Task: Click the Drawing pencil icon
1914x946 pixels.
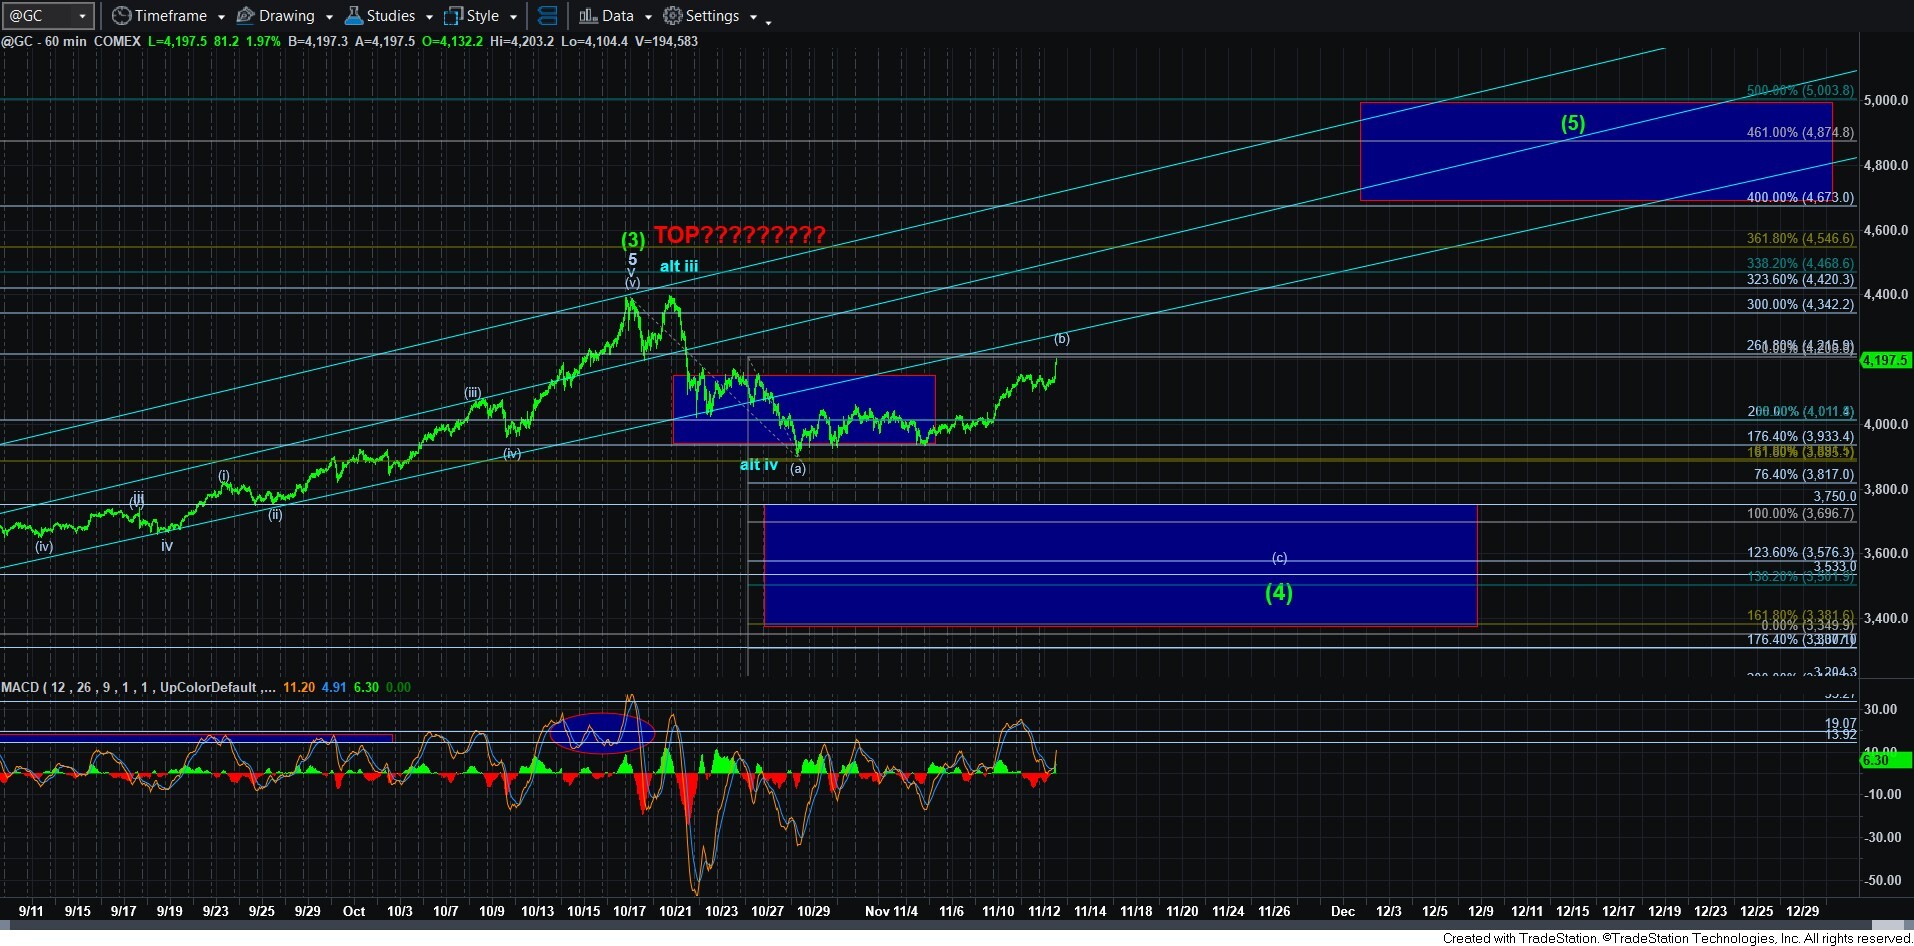Action: (245, 16)
